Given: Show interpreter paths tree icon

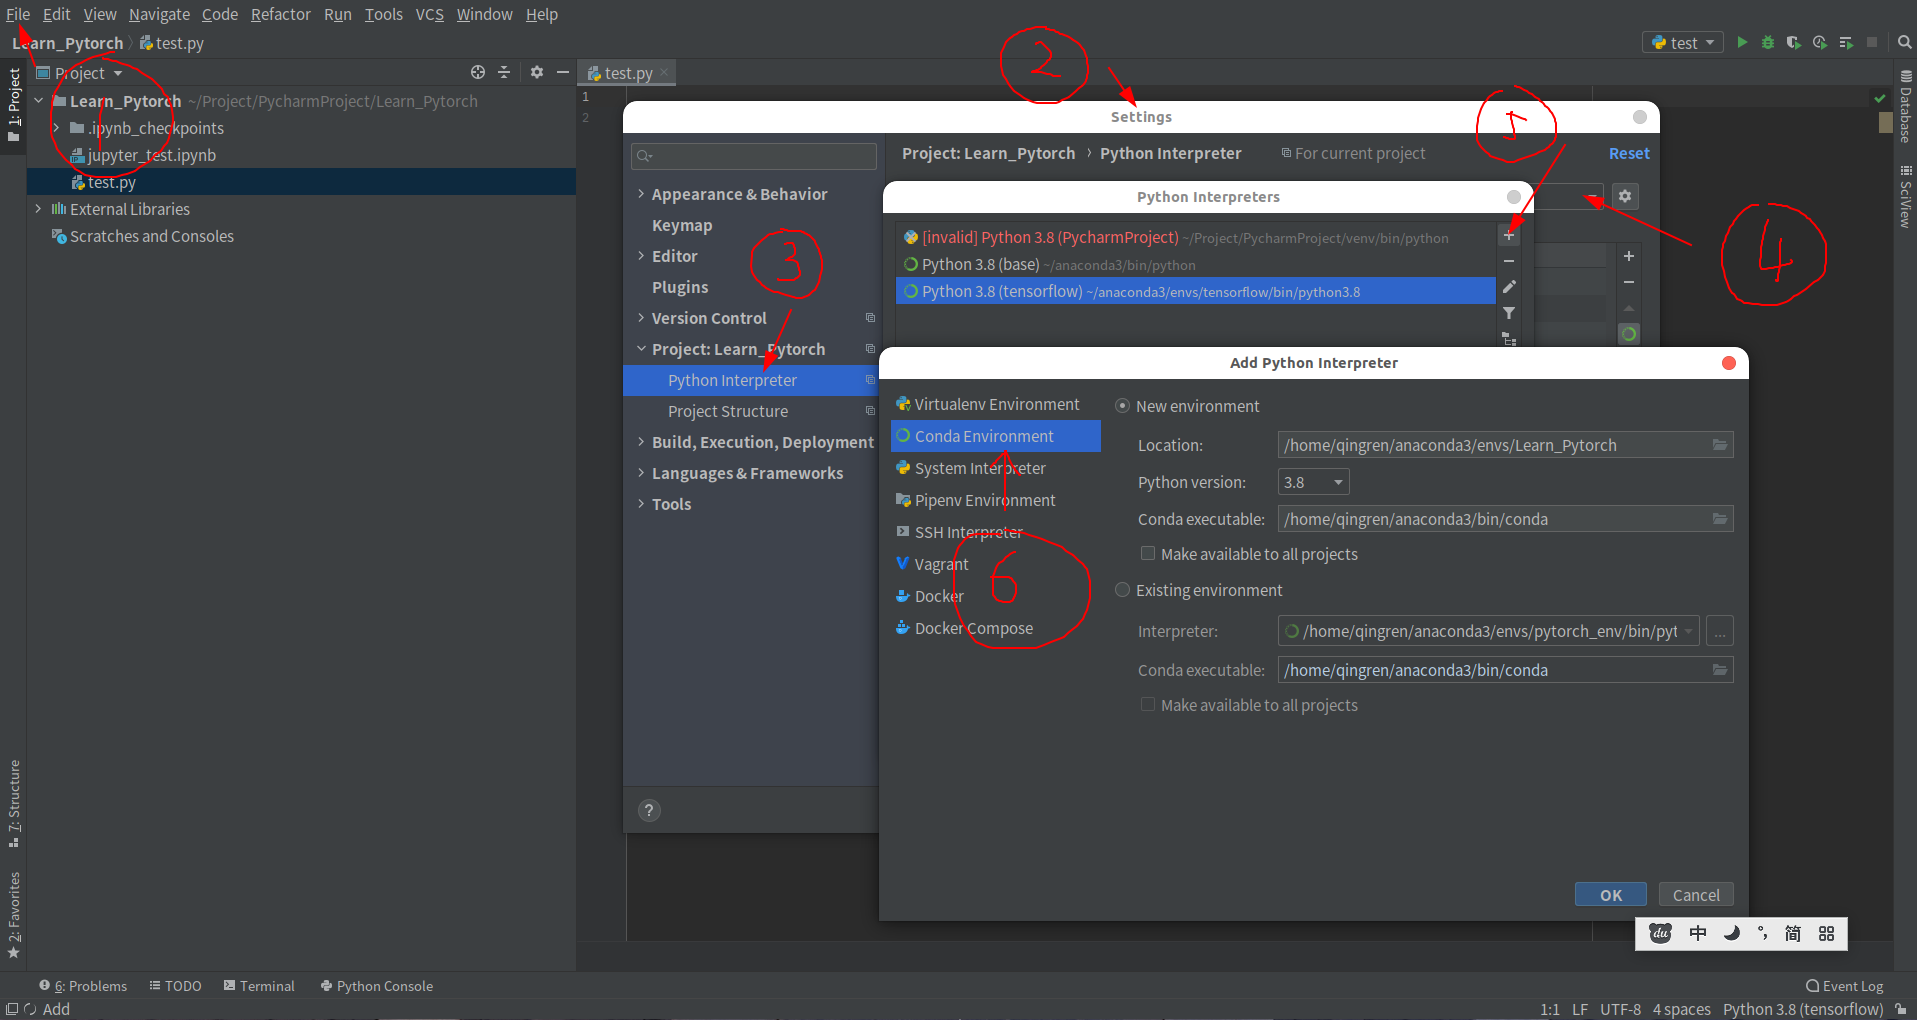Looking at the screenshot, I should [1509, 339].
